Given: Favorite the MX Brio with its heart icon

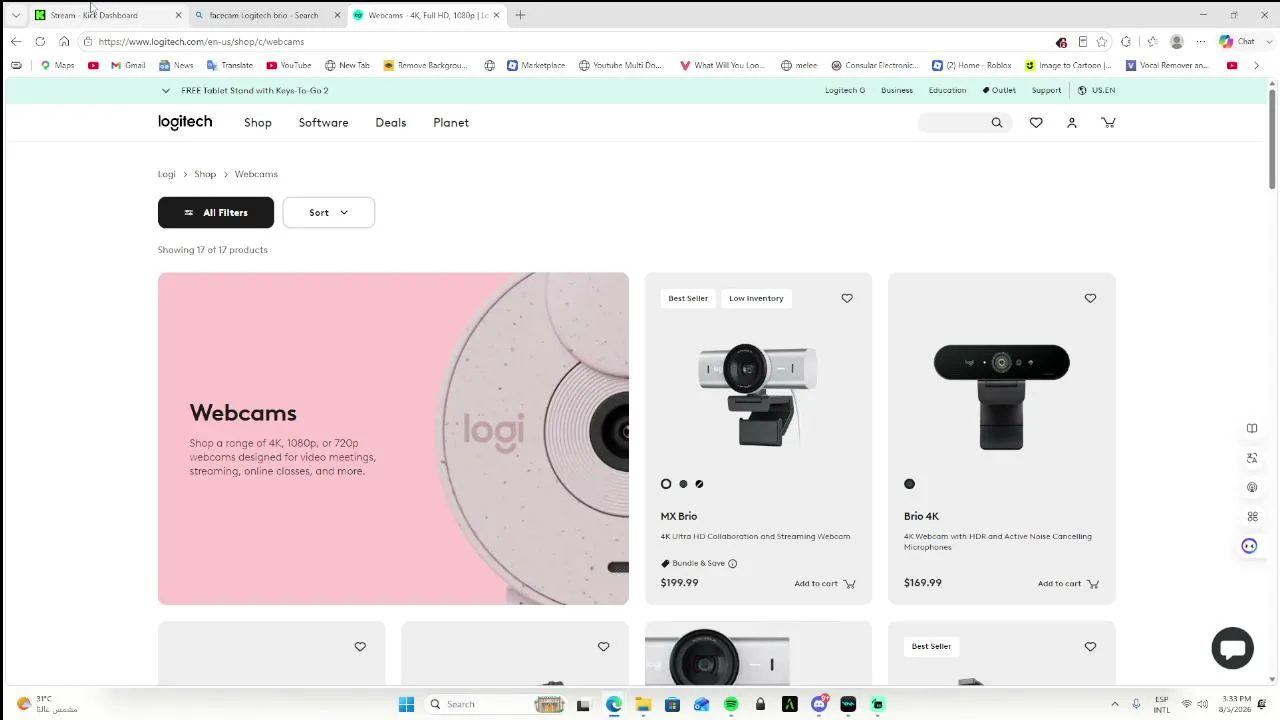Looking at the screenshot, I should (x=847, y=298).
